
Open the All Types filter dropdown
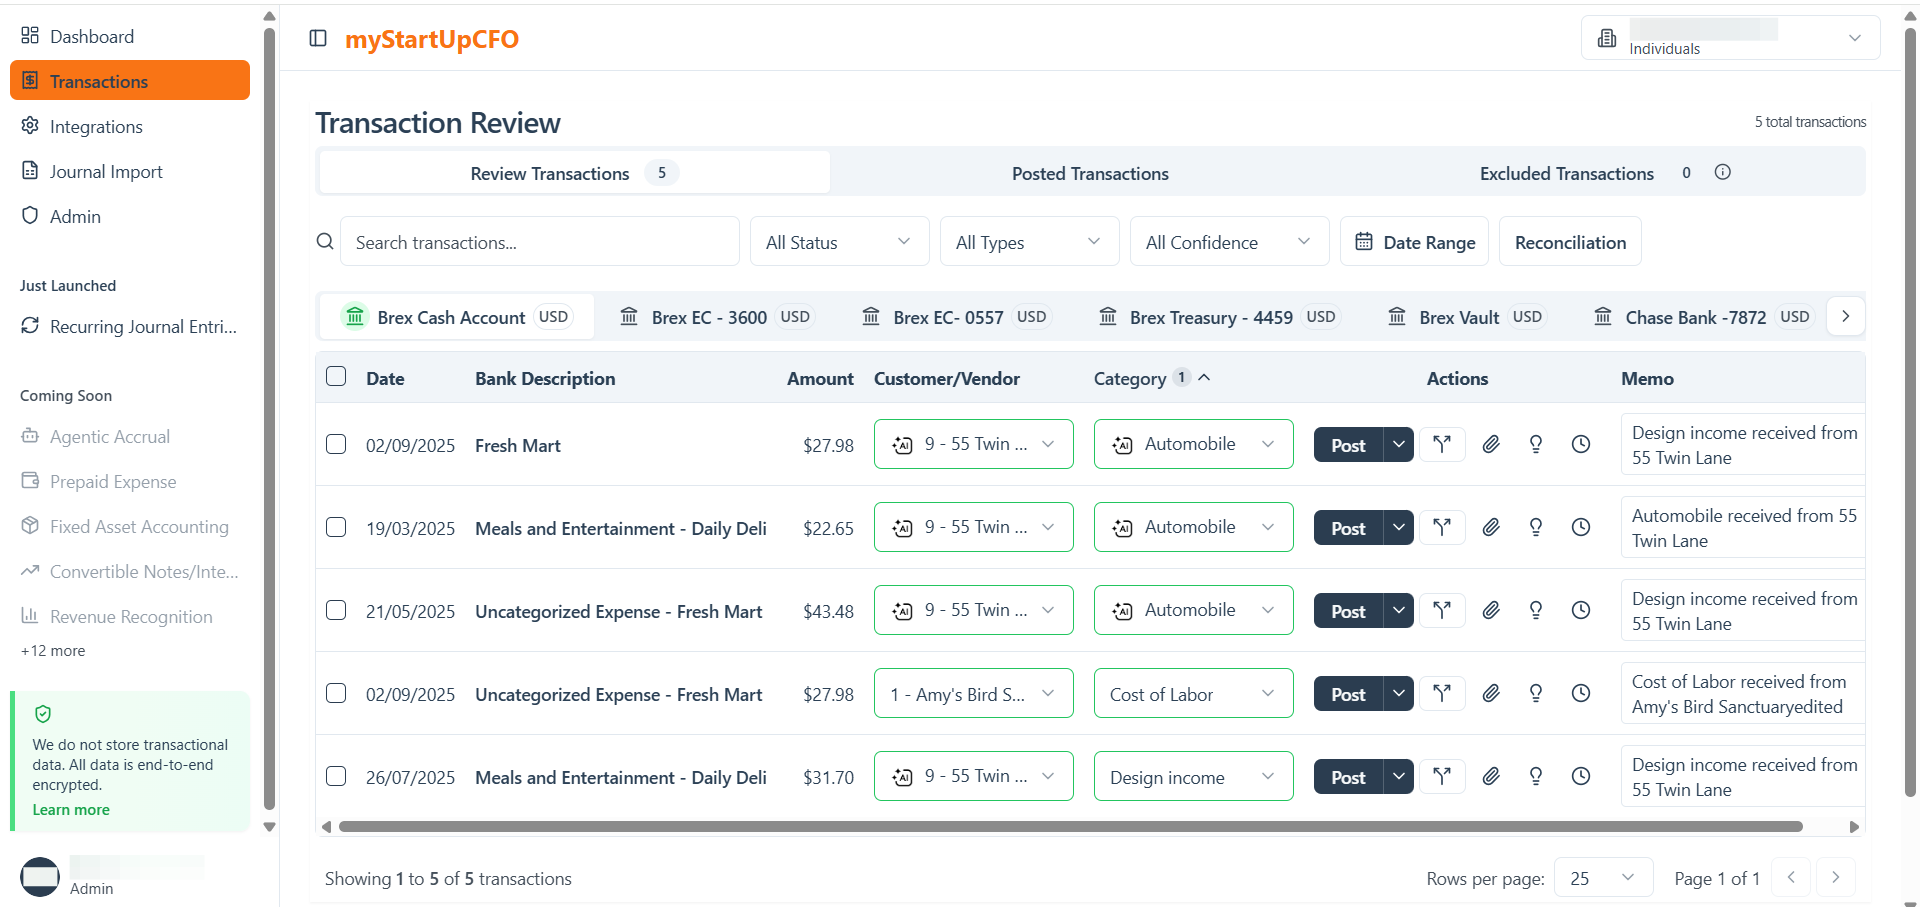[1029, 242]
